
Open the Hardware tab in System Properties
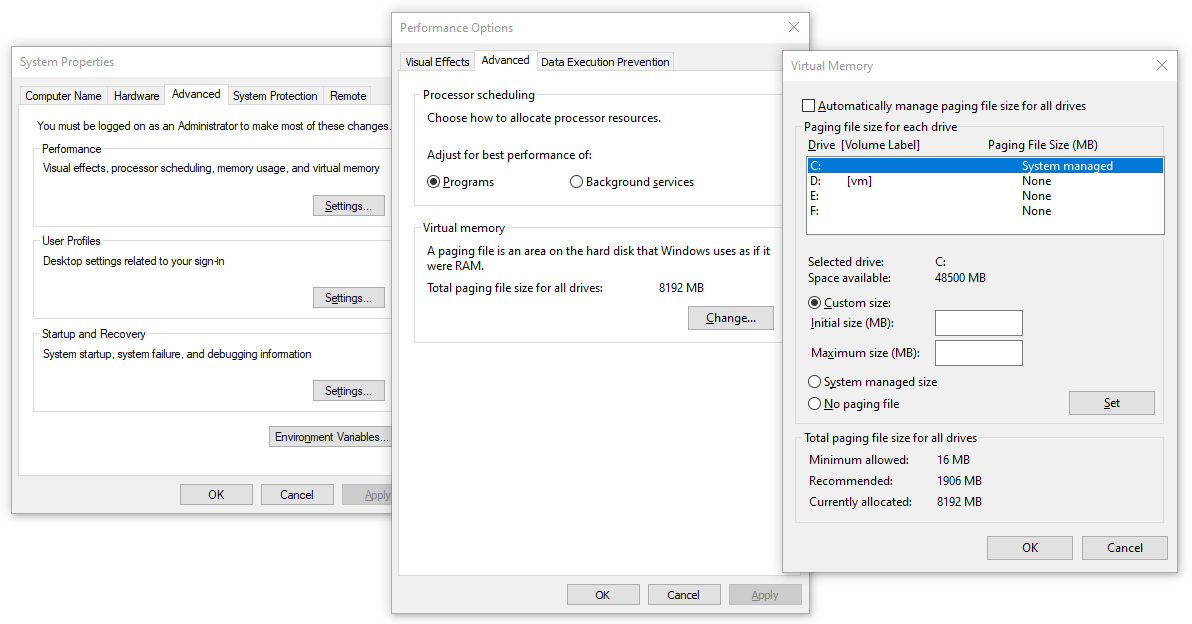[137, 96]
